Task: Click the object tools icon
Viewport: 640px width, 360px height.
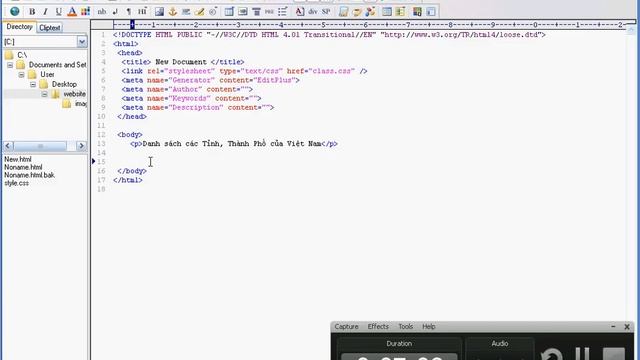Action: tap(370, 12)
